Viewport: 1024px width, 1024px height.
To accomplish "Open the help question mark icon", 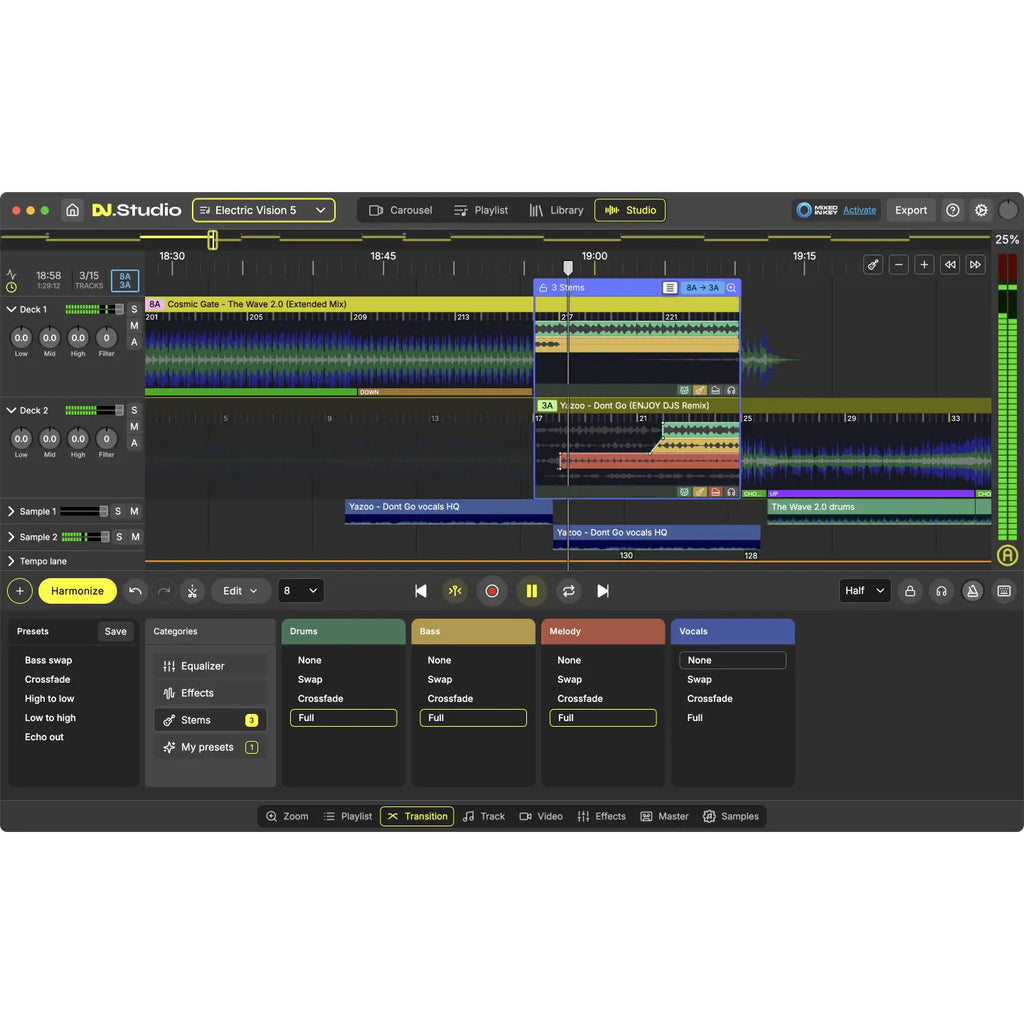I will coord(953,210).
